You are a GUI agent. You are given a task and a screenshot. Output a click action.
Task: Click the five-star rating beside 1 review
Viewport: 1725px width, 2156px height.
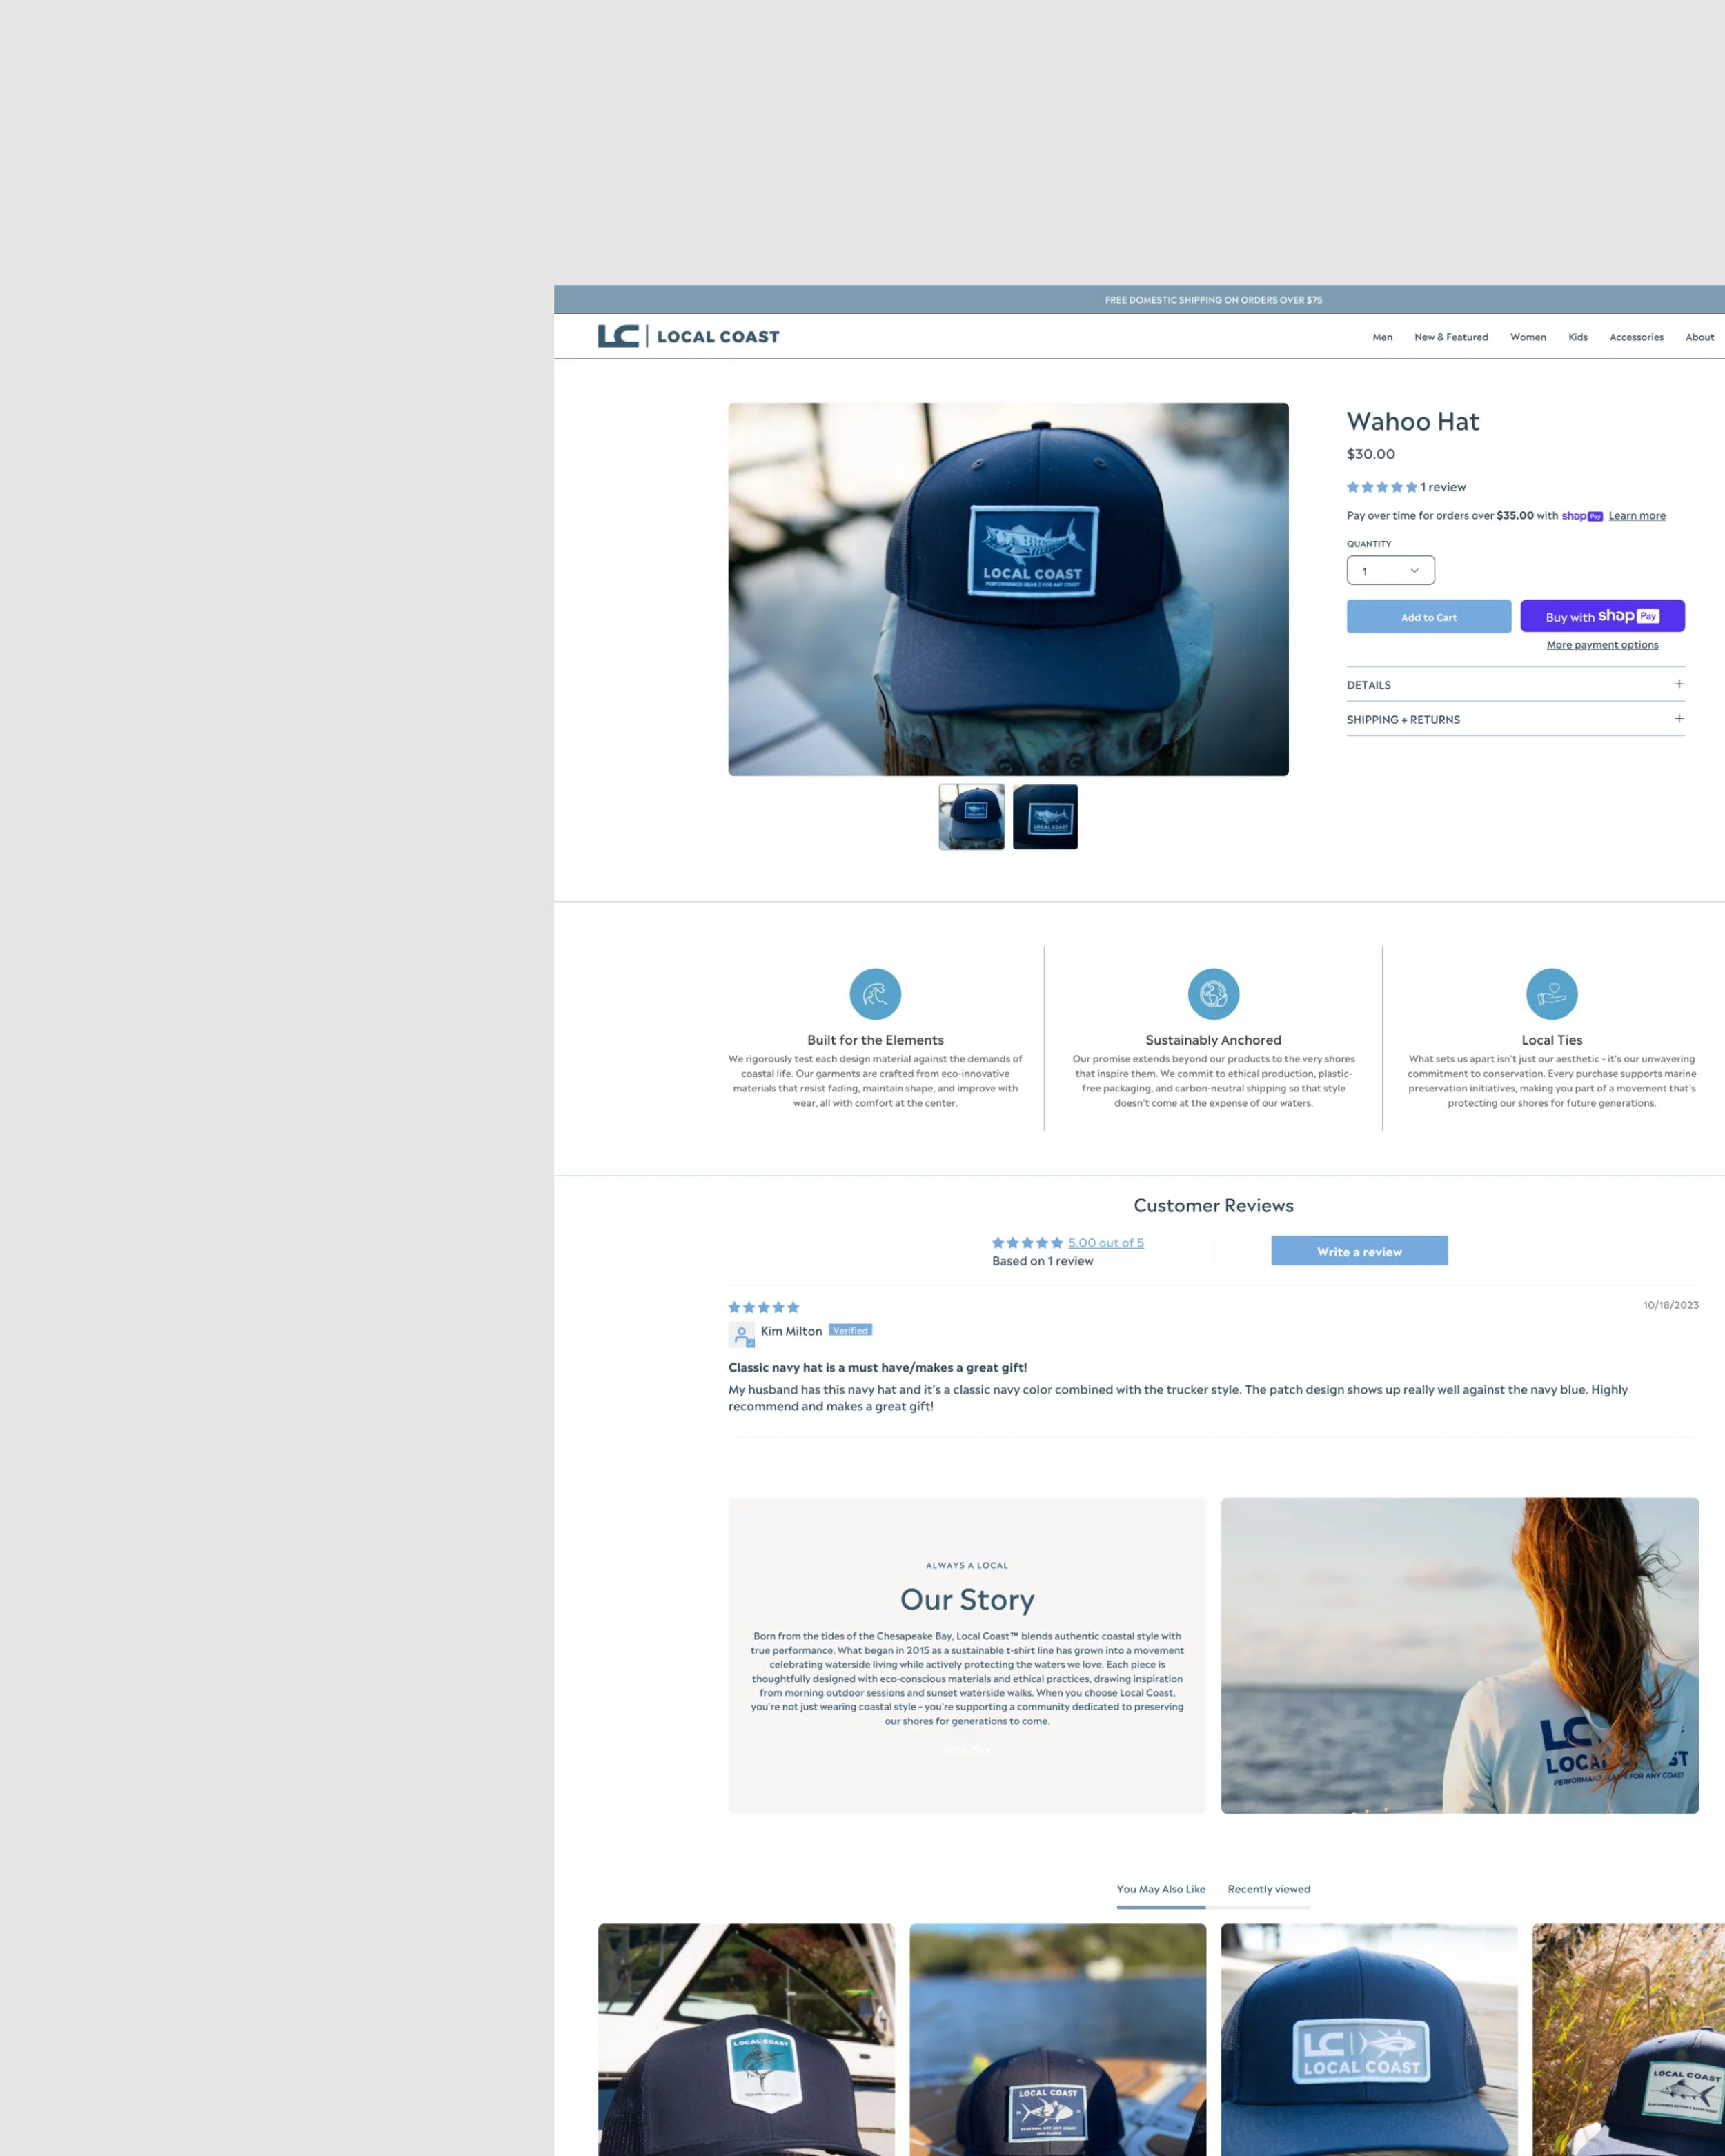(1381, 487)
